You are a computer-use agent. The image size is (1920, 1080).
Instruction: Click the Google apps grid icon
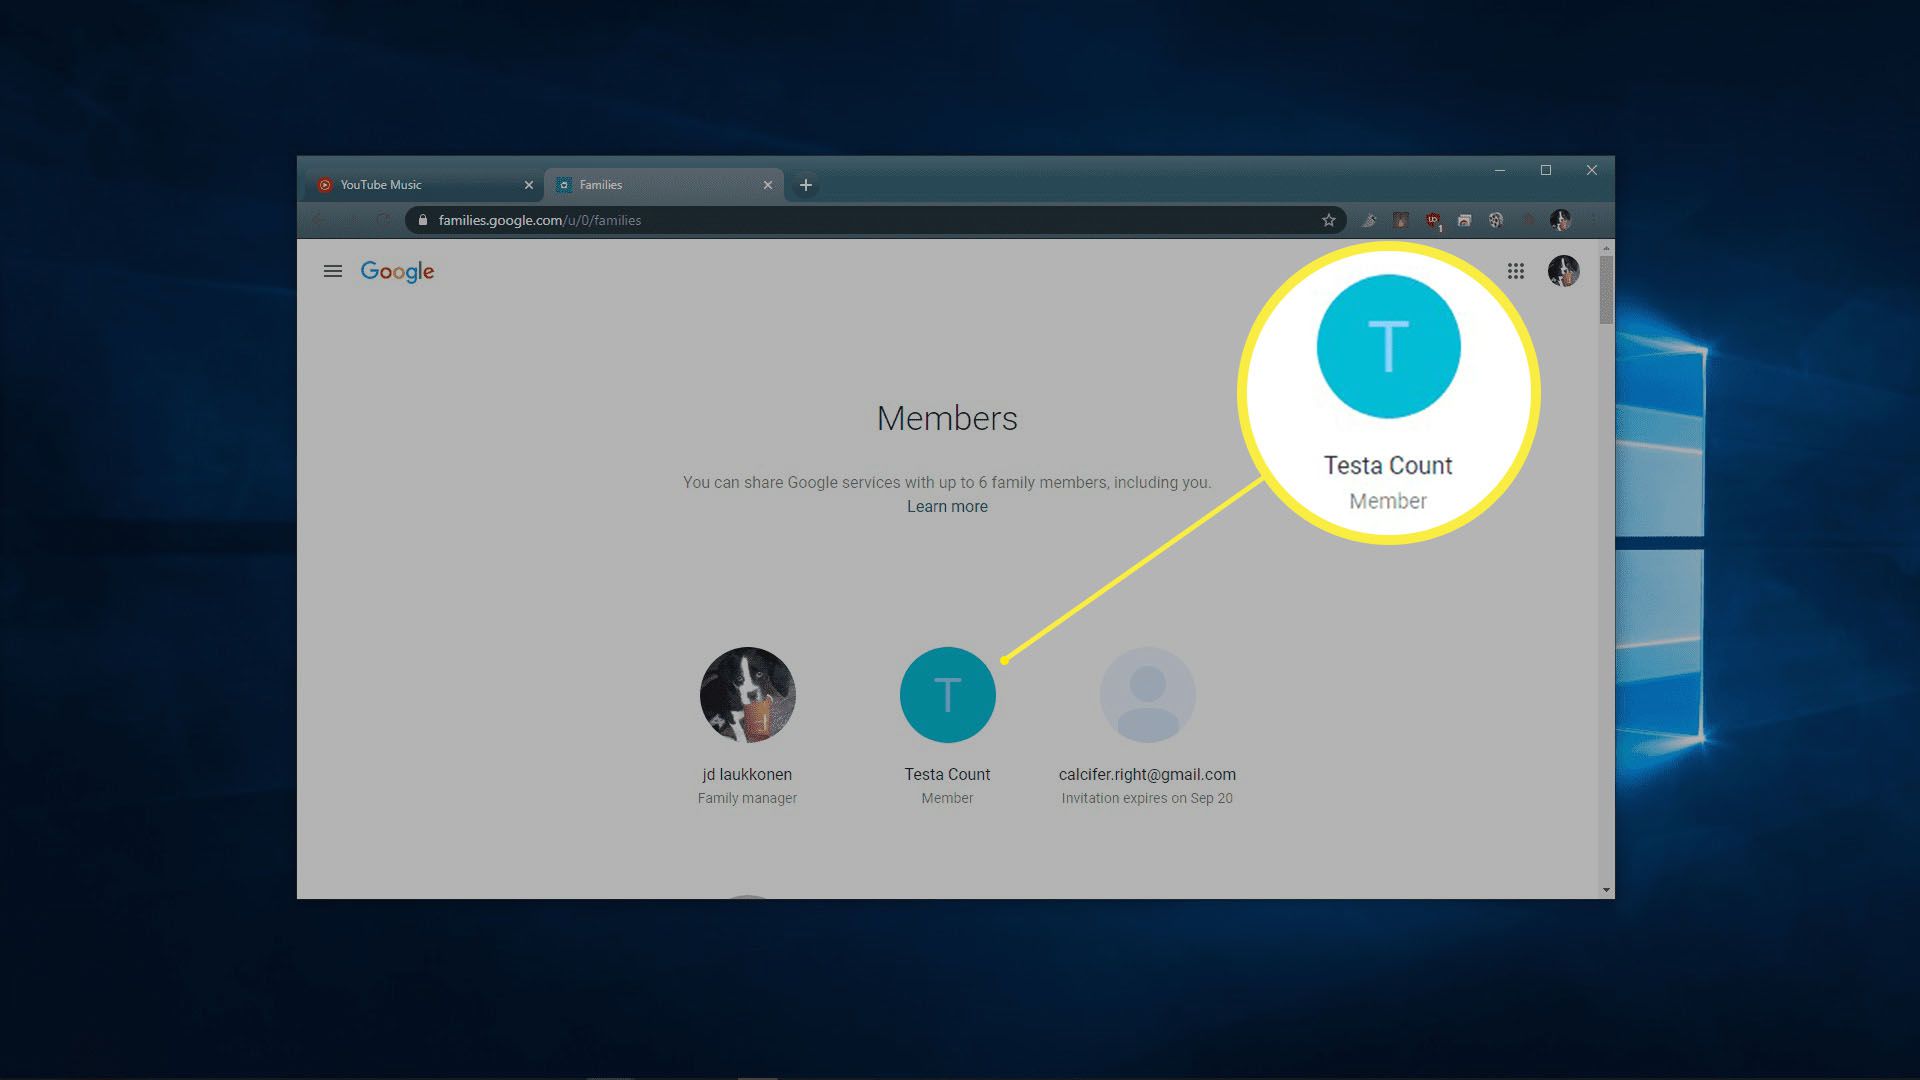tap(1516, 272)
